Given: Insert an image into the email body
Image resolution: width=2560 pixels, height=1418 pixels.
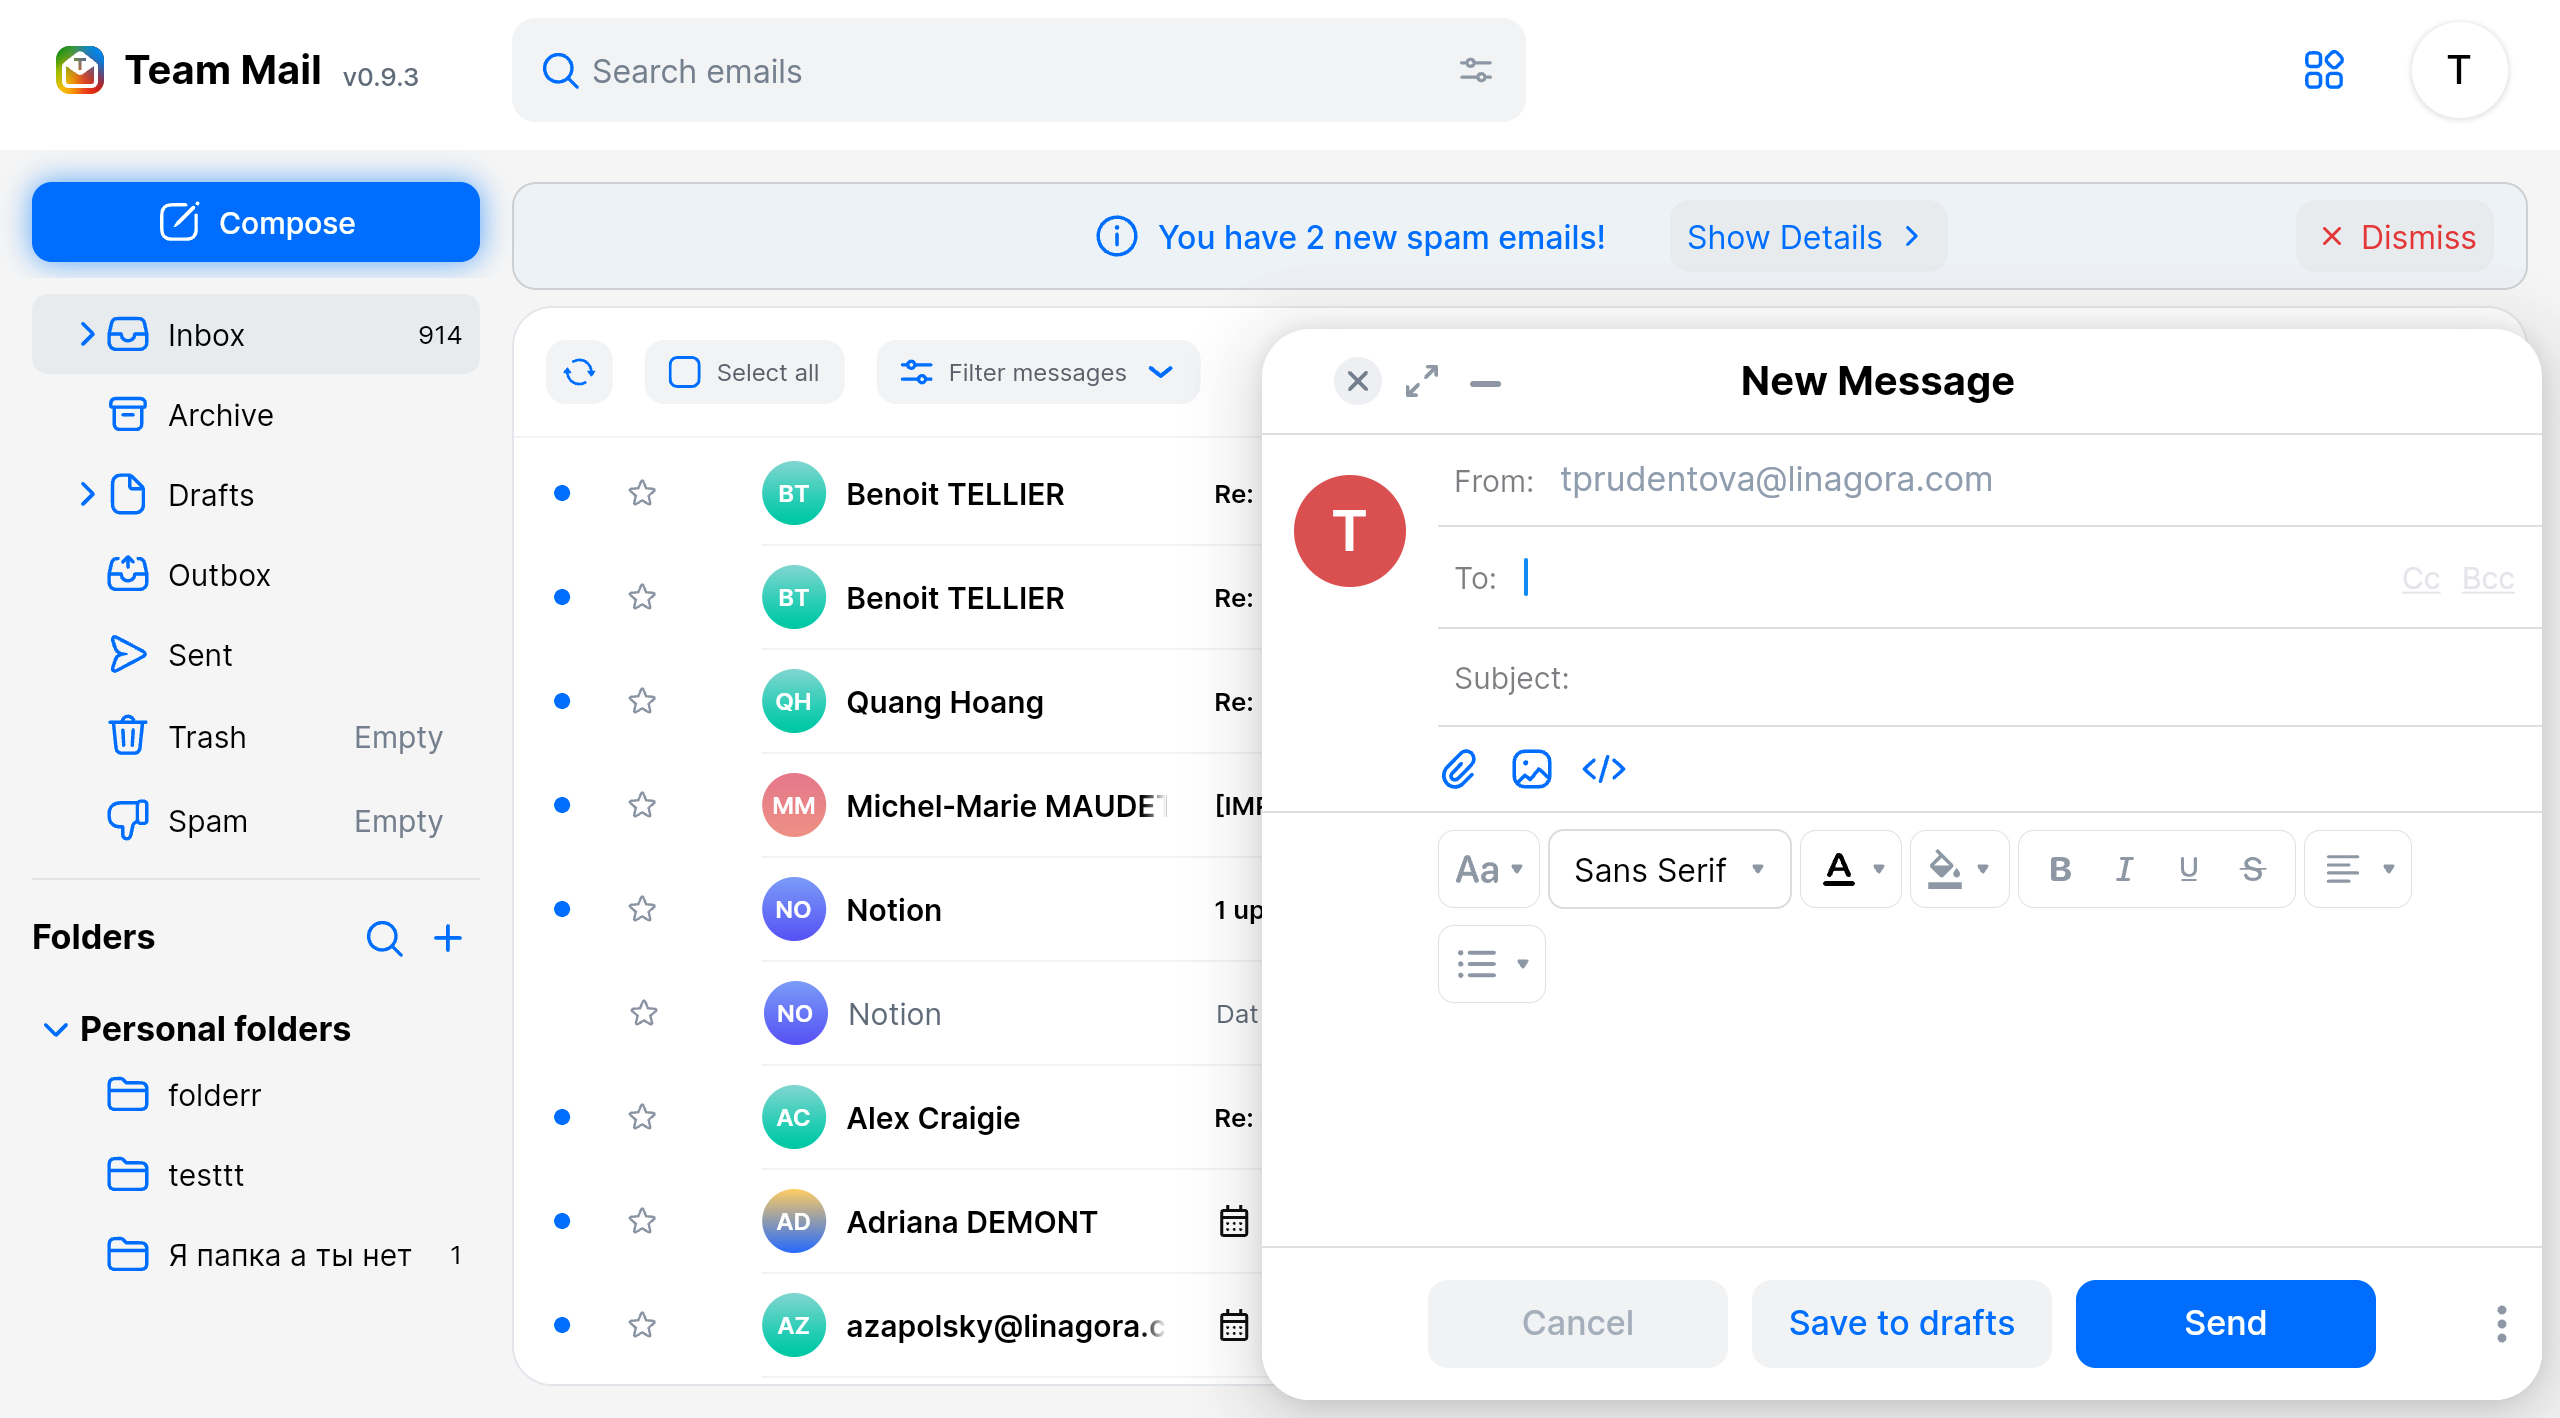Looking at the screenshot, I should pos(1531,769).
